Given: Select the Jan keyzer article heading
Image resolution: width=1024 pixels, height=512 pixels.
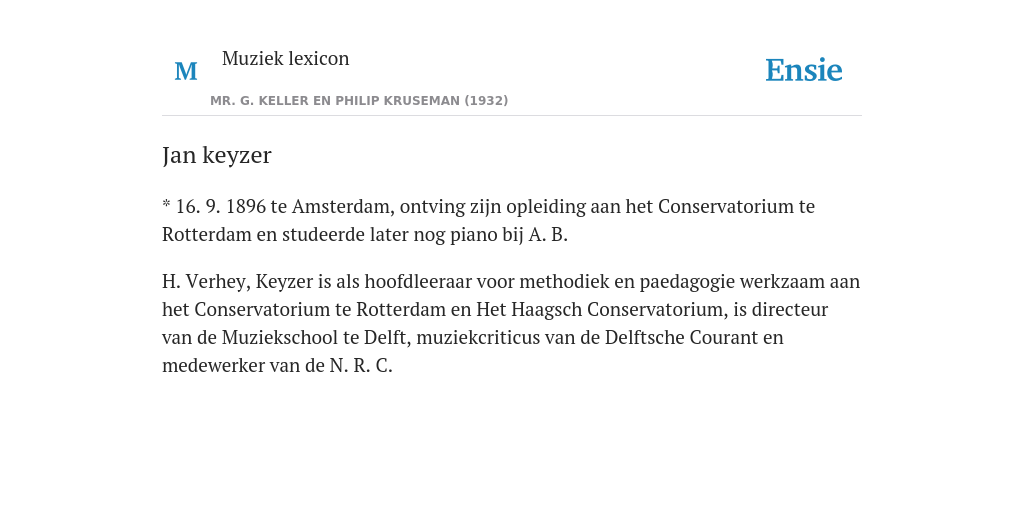Looking at the screenshot, I should 216,155.
